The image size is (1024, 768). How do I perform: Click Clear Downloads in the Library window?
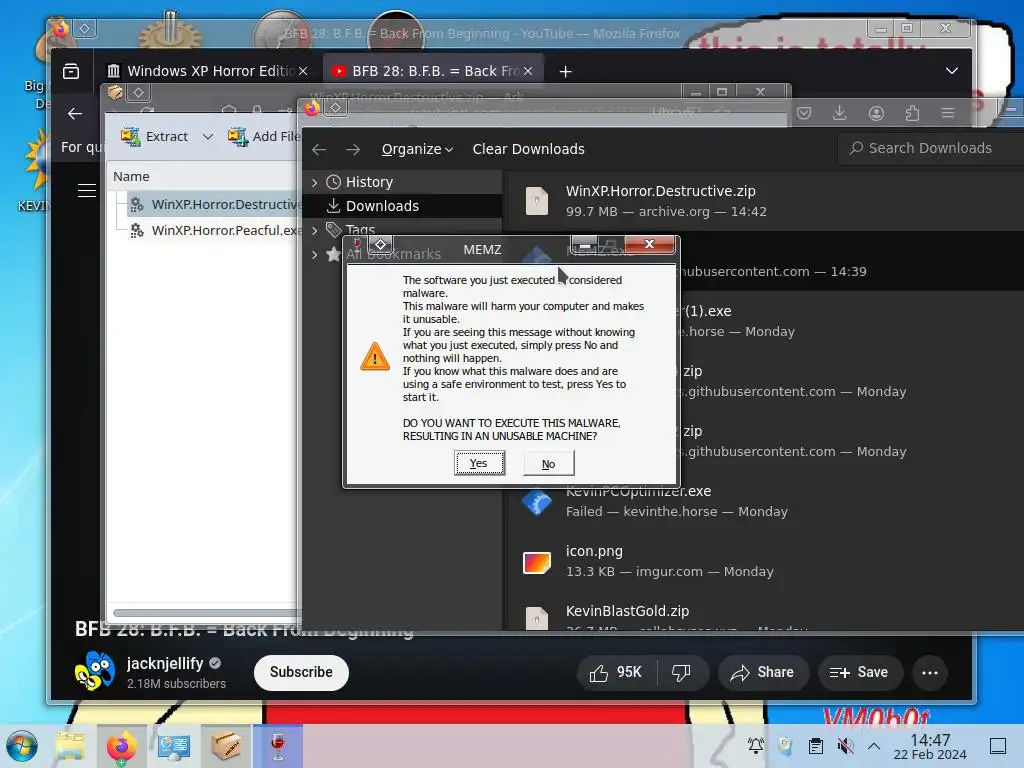[x=528, y=149]
